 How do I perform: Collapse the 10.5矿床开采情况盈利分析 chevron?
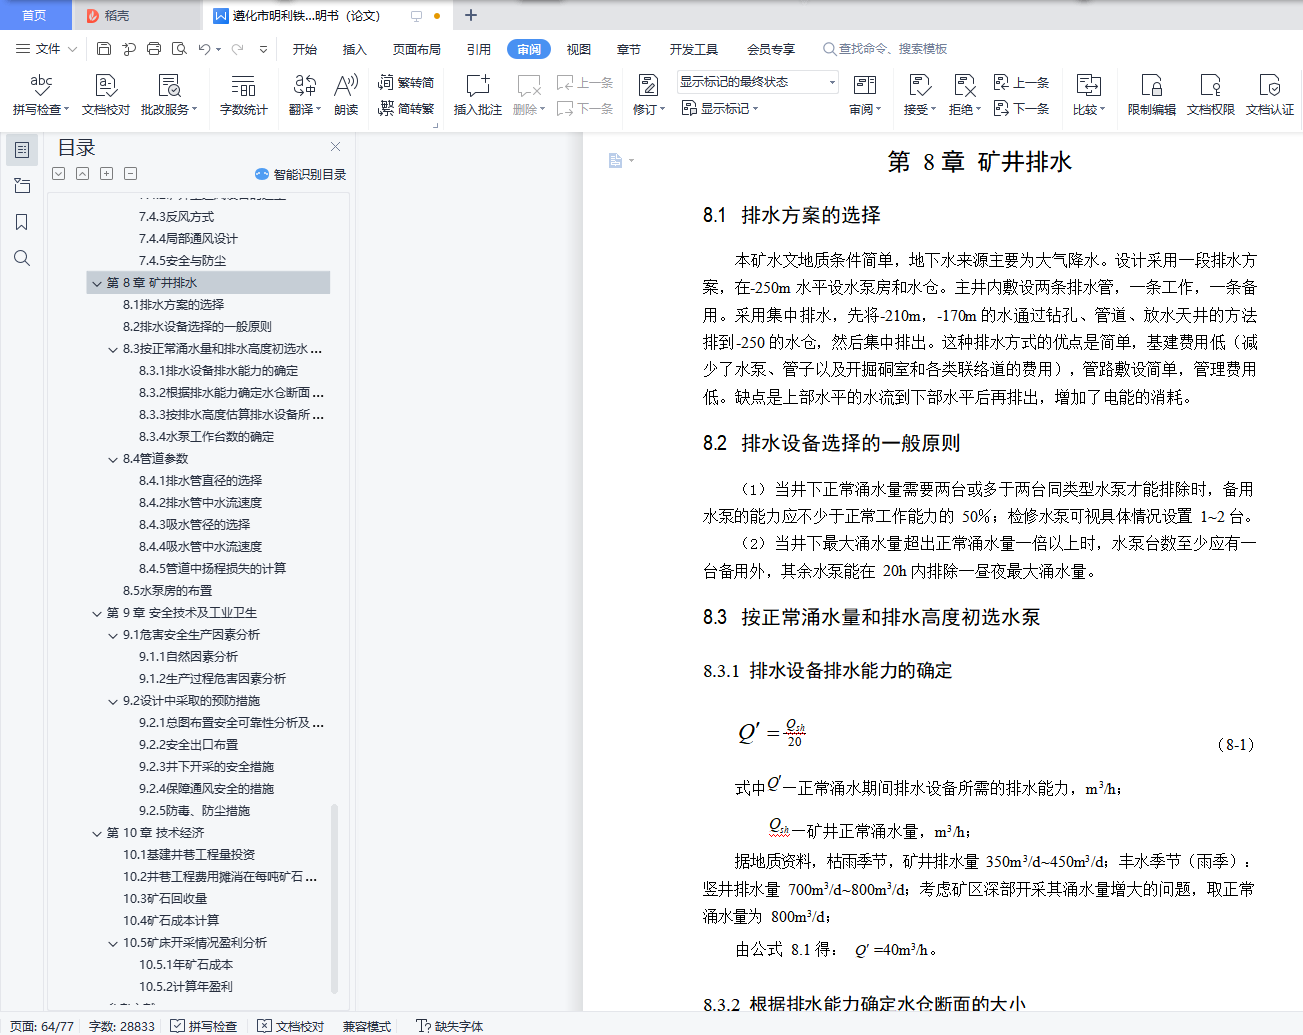click(113, 943)
